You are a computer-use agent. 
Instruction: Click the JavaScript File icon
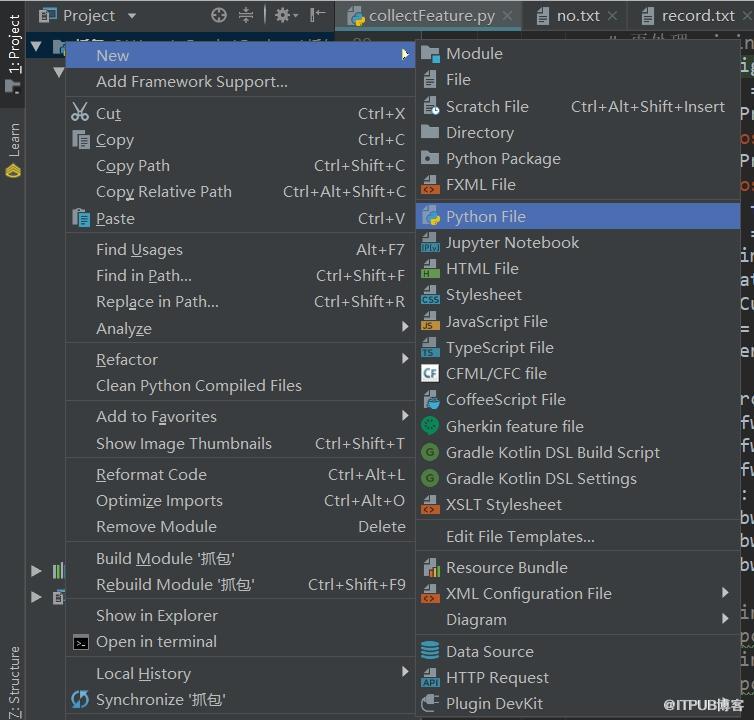tap(430, 321)
